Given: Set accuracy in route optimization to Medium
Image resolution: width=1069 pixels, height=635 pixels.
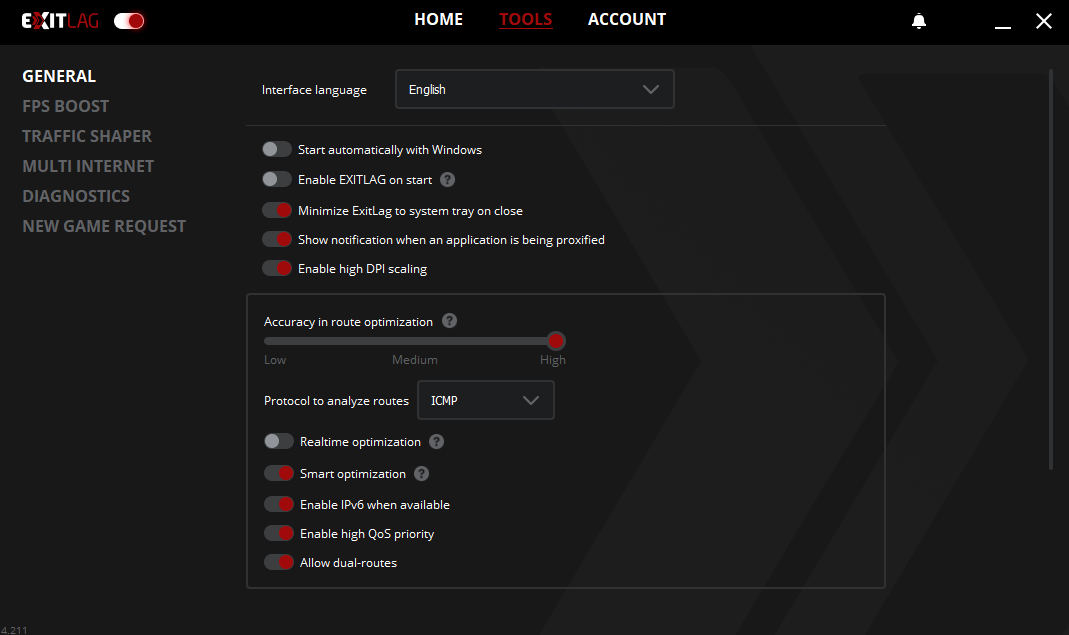Looking at the screenshot, I should [415, 340].
